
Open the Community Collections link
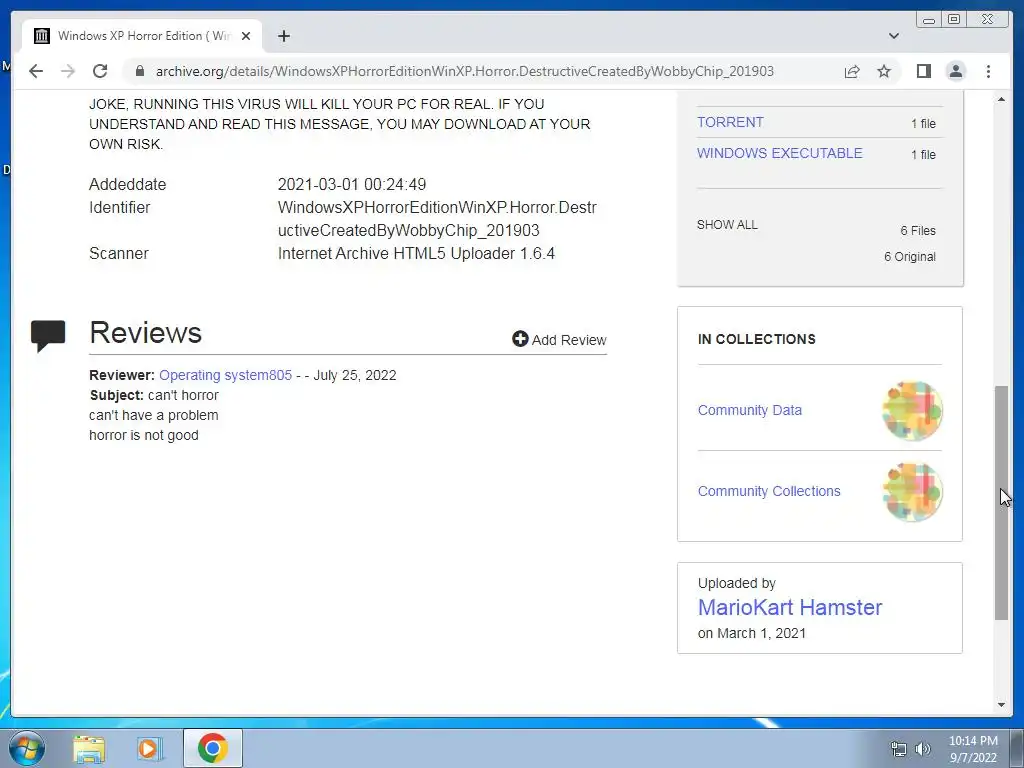pyautogui.click(x=769, y=491)
